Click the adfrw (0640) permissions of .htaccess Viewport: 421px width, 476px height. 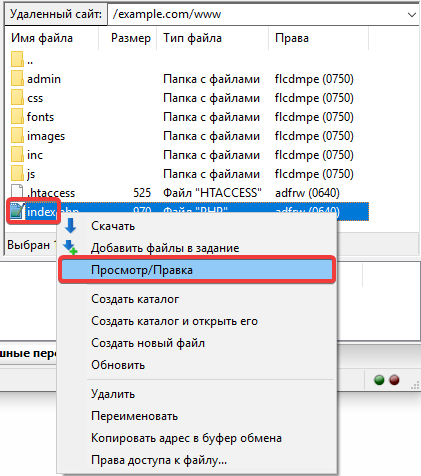click(307, 193)
